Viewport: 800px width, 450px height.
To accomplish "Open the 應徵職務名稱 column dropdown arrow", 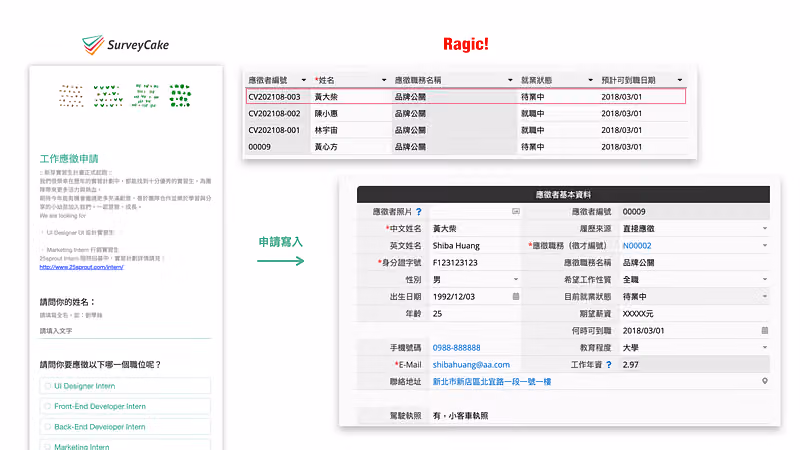I will 510,80.
